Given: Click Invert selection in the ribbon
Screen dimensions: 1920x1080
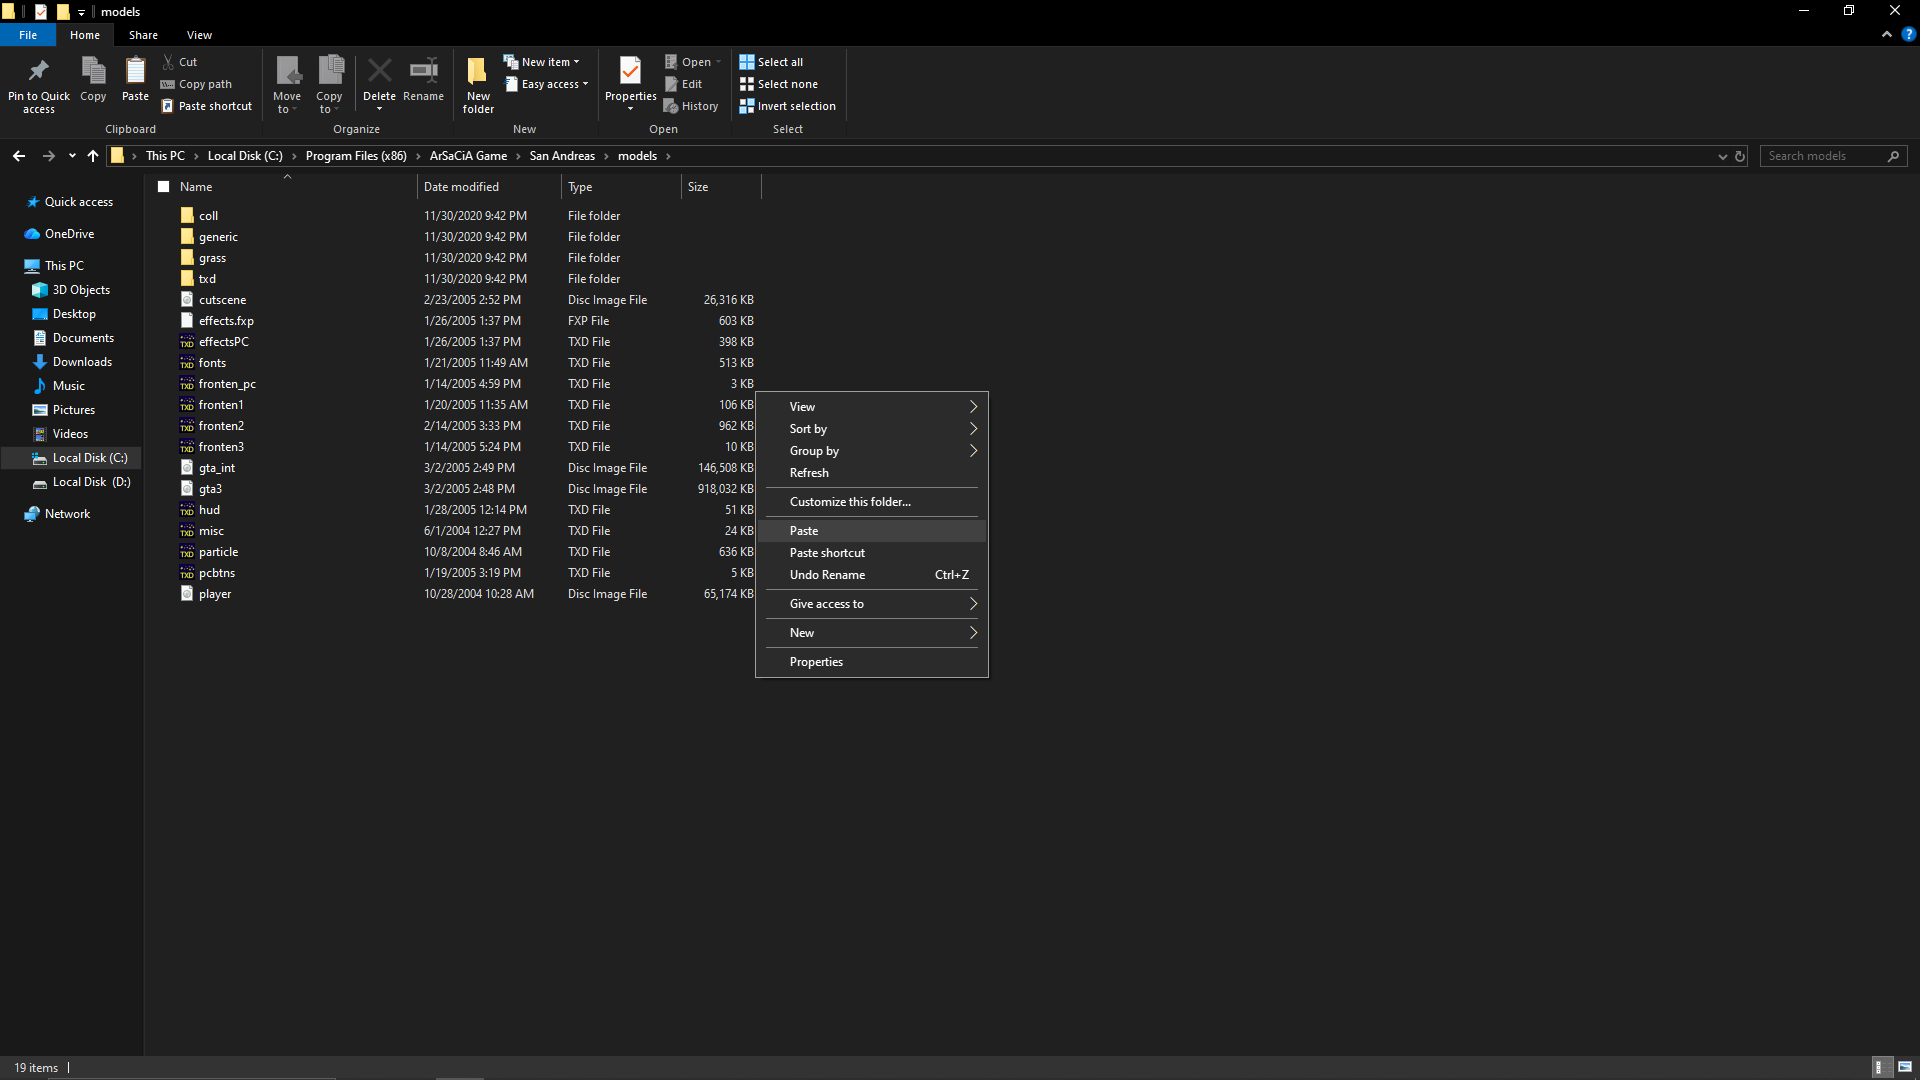Looking at the screenshot, I should 787,106.
